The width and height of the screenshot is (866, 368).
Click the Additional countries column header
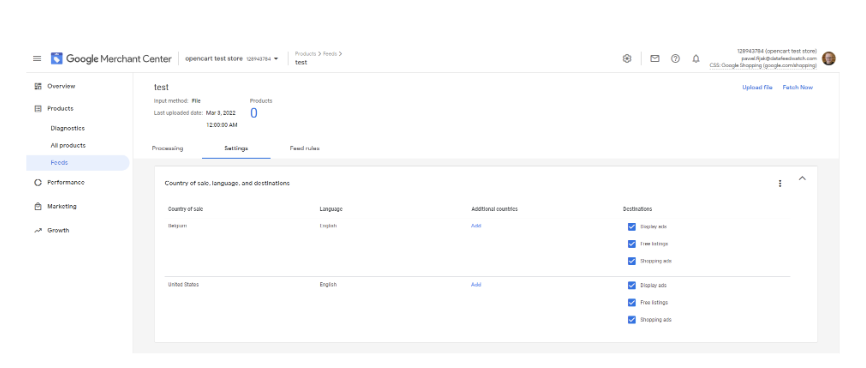(x=494, y=209)
